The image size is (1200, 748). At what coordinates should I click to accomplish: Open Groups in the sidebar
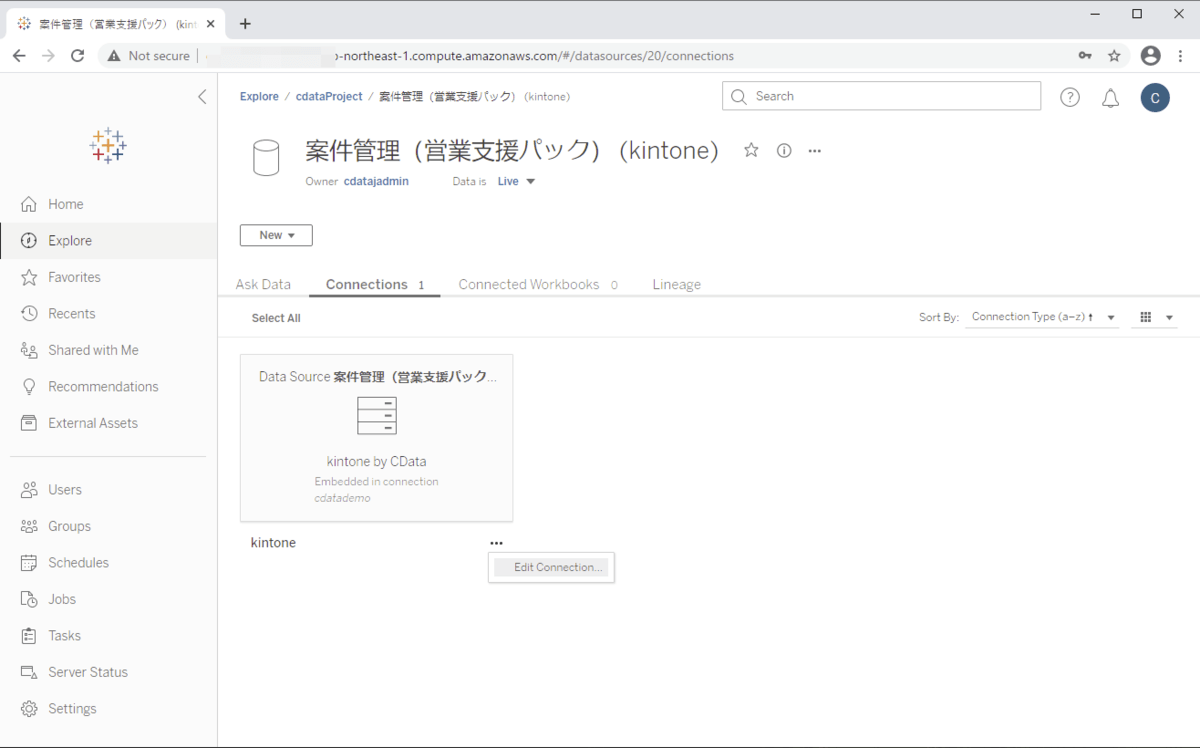[108, 526]
